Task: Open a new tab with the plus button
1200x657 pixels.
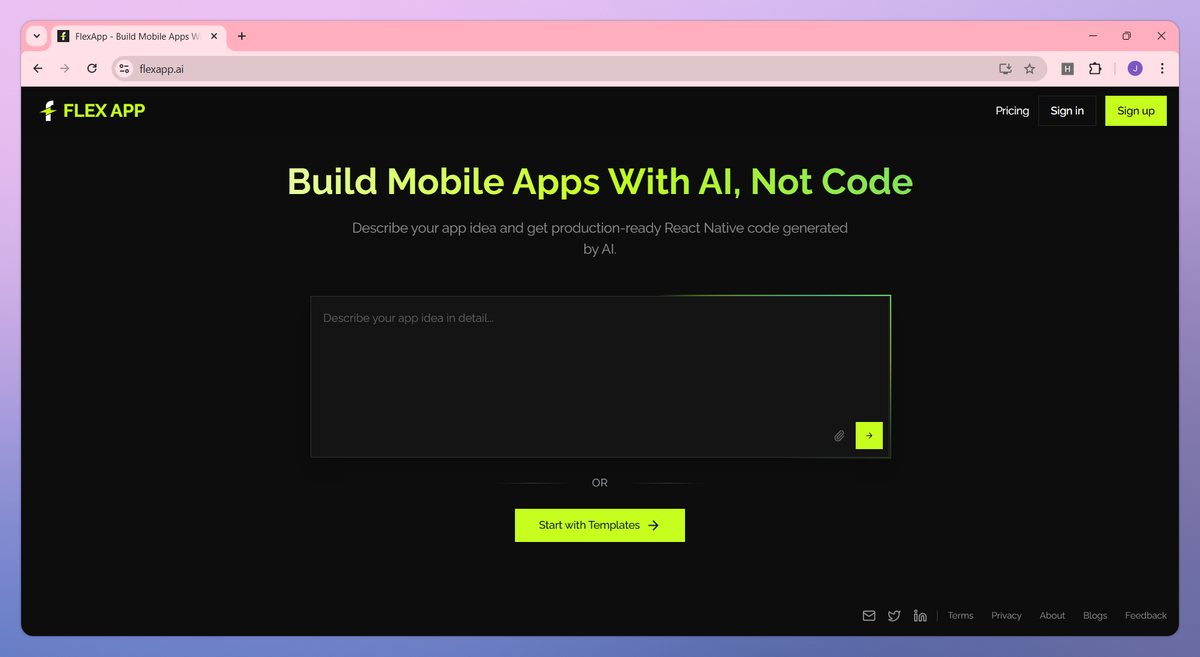Action: [241, 36]
